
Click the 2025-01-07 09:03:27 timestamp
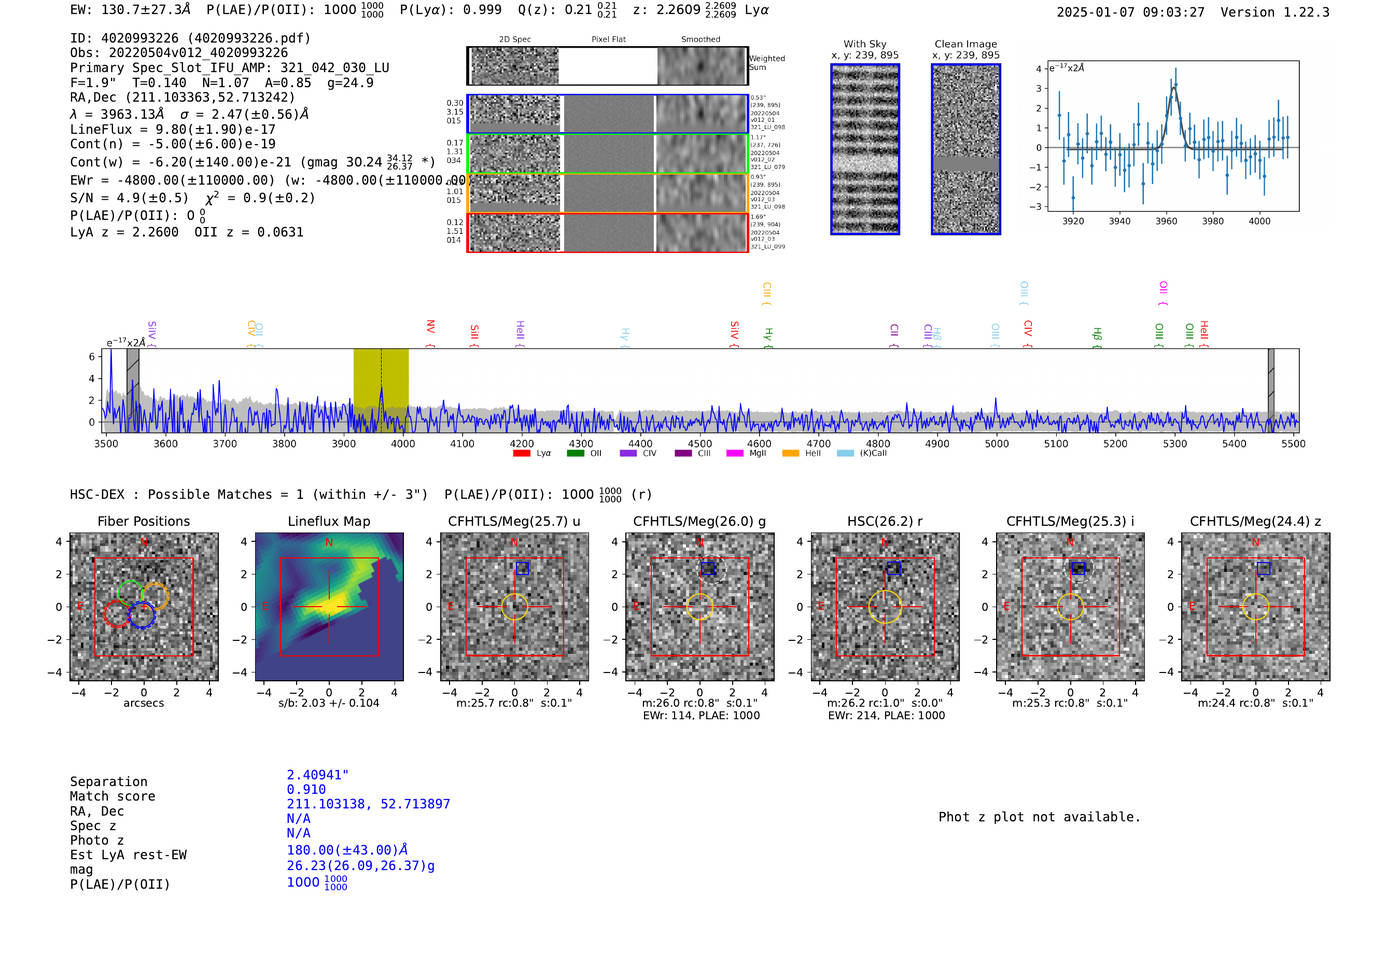click(x=1130, y=12)
